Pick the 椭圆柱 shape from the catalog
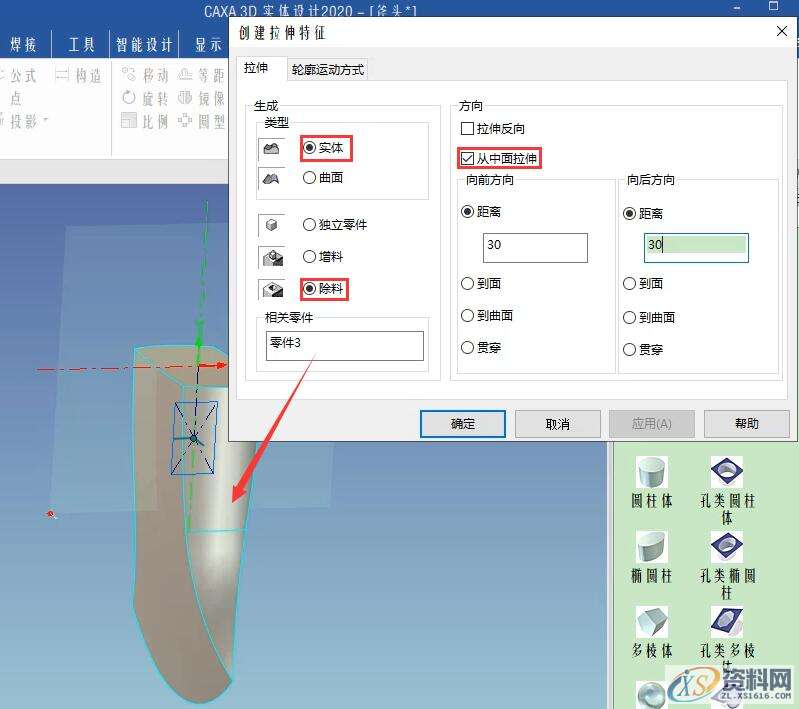The height and width of the screenshot is (709, 799). (652, 557)
